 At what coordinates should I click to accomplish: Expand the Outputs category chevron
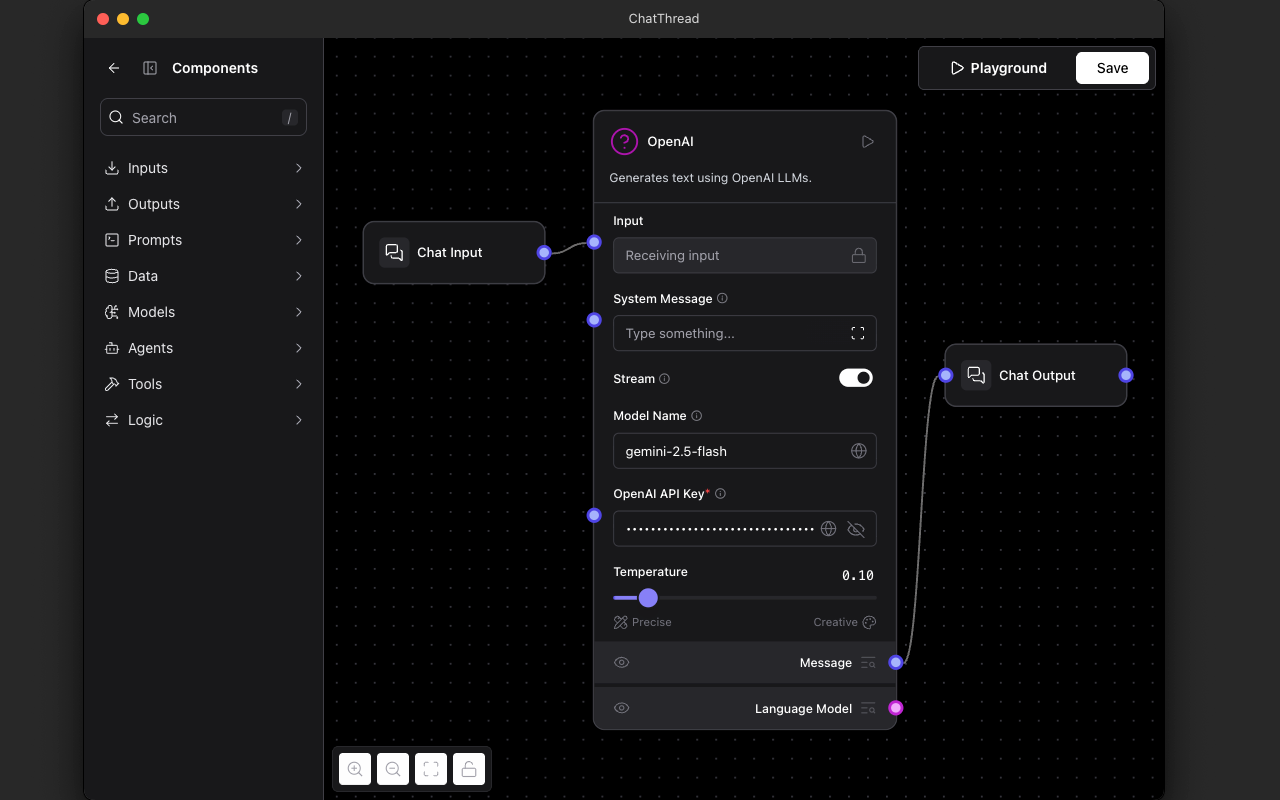coord(298,204)
